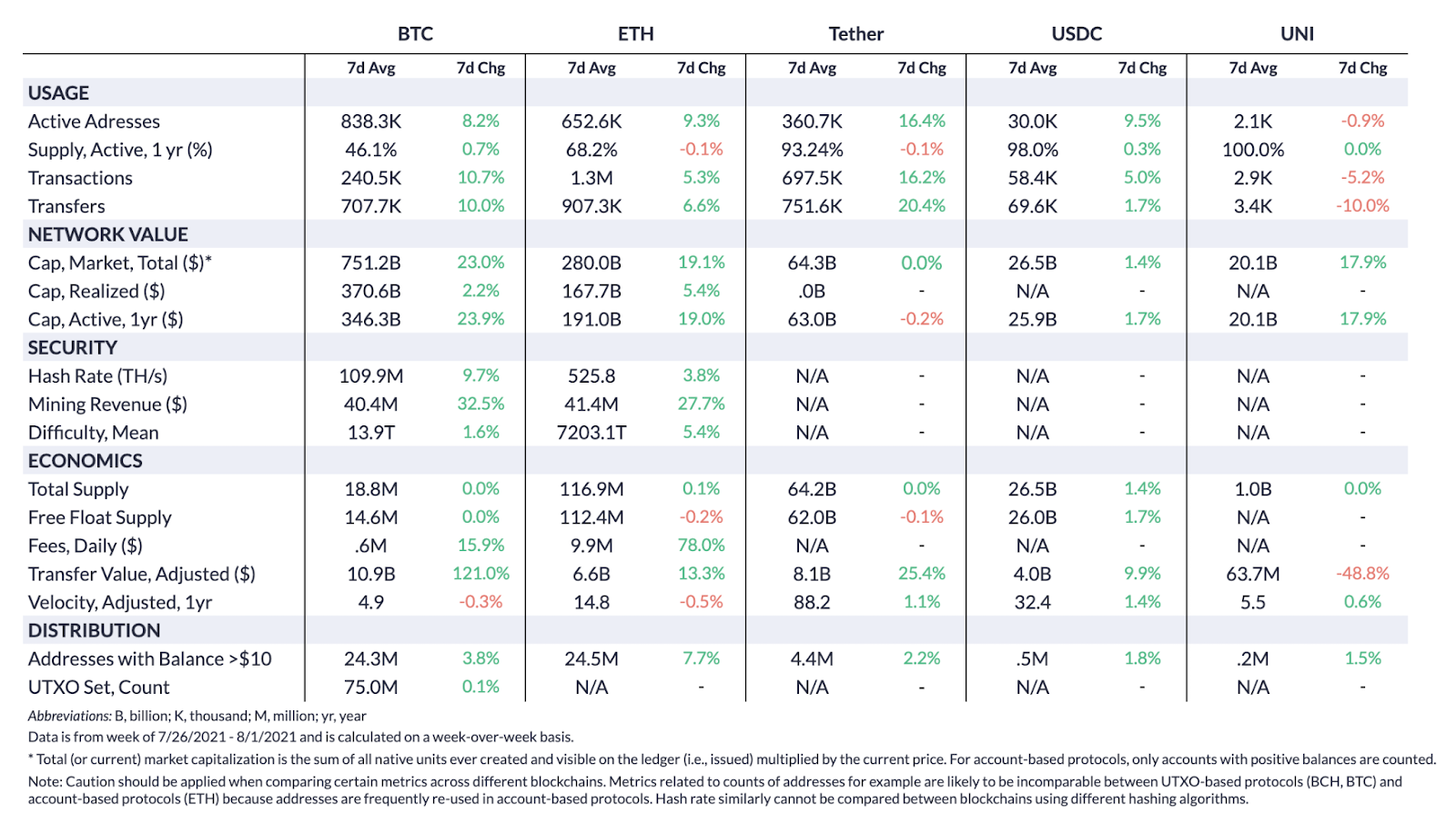Viewport: 1456px width, 824px height.
Task: Click the 121.0% BTC transfer value change
Action: click(476, 575)
